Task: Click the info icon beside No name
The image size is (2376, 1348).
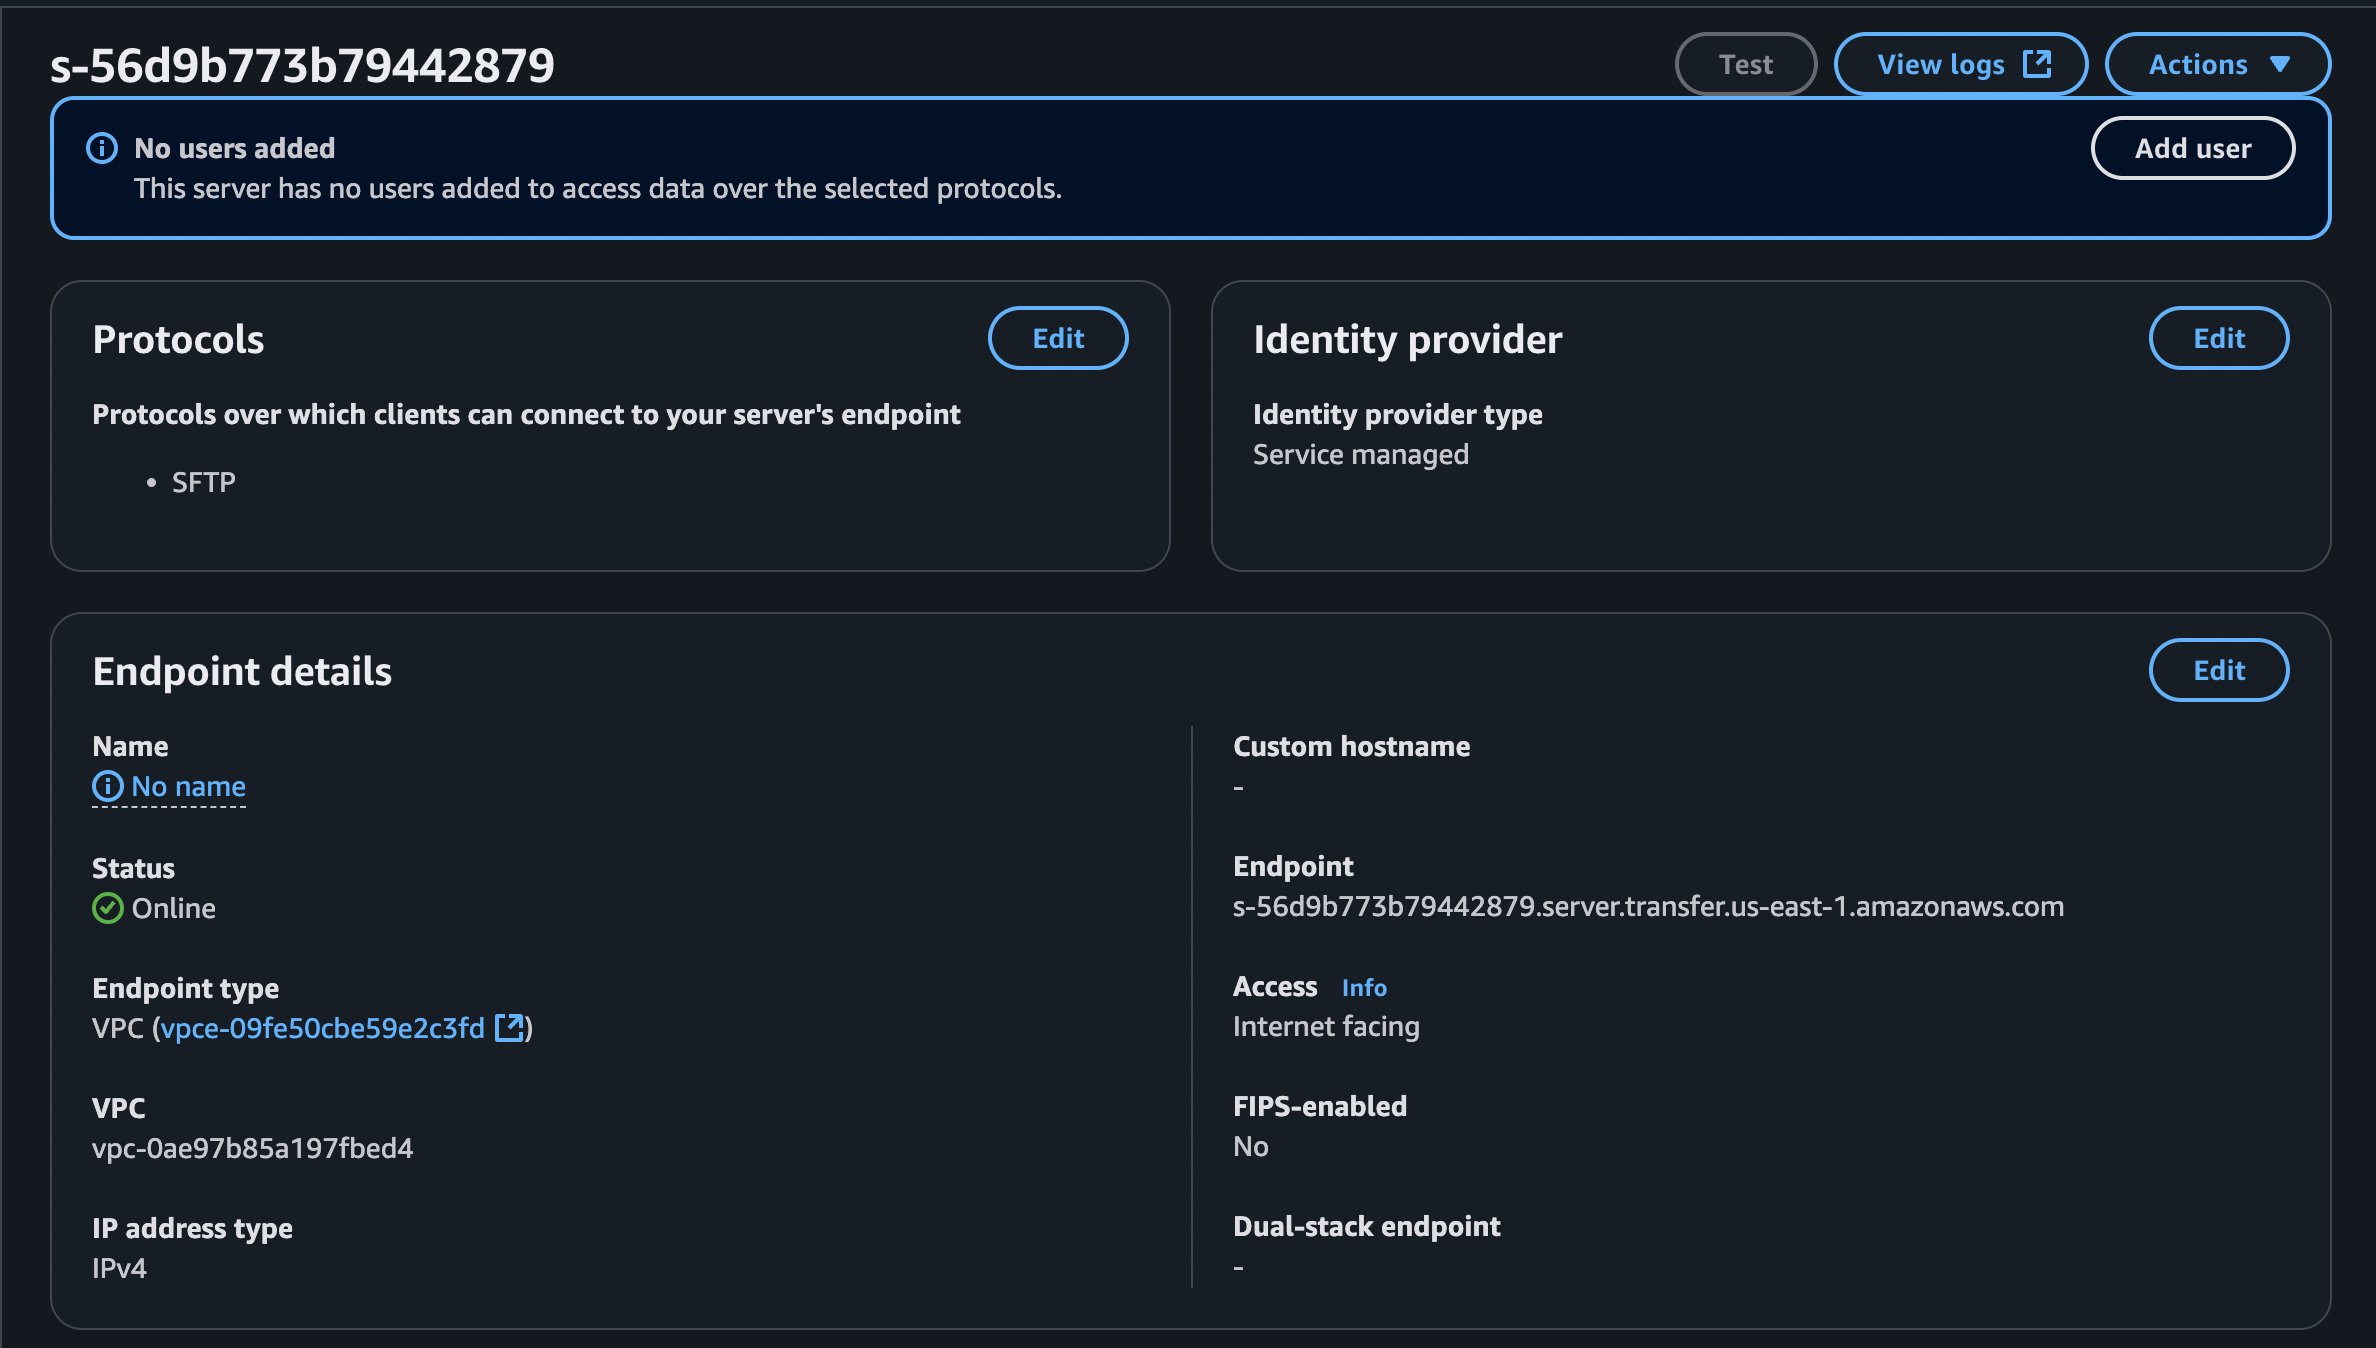Action: [x=107, y=786]
